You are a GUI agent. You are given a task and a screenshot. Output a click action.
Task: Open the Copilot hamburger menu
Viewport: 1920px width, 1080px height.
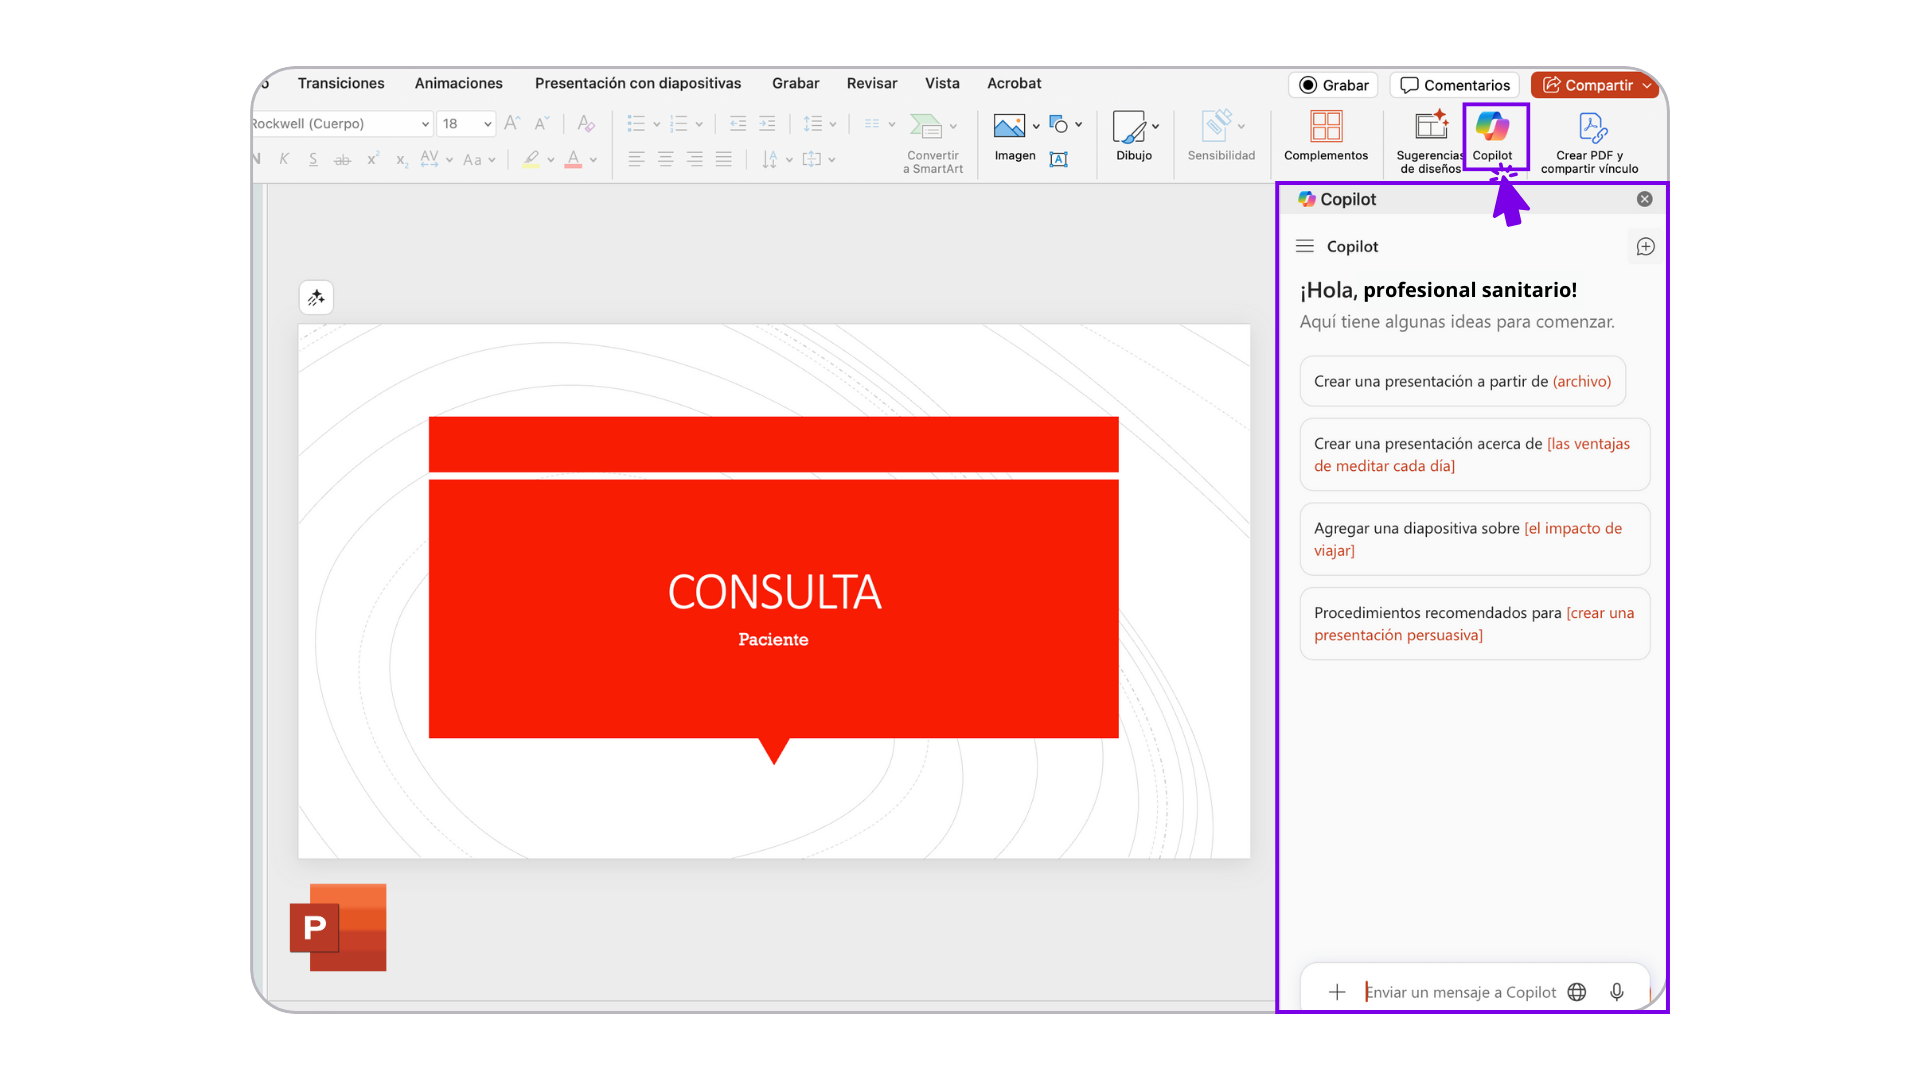pos(1305,246)
